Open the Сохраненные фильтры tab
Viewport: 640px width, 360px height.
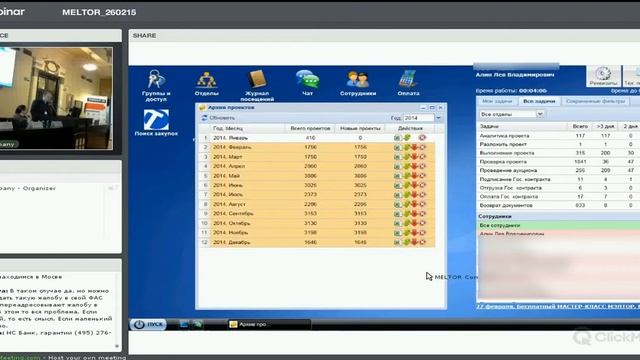click(x=595, y=101)
